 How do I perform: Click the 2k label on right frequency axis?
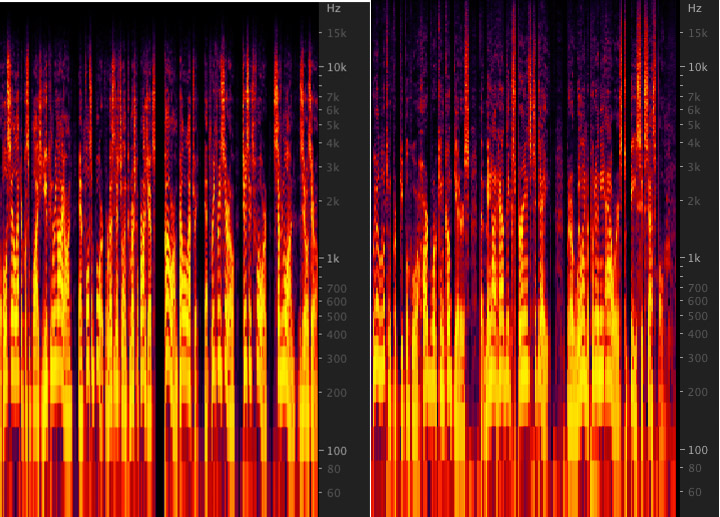[x=693, y=201]
